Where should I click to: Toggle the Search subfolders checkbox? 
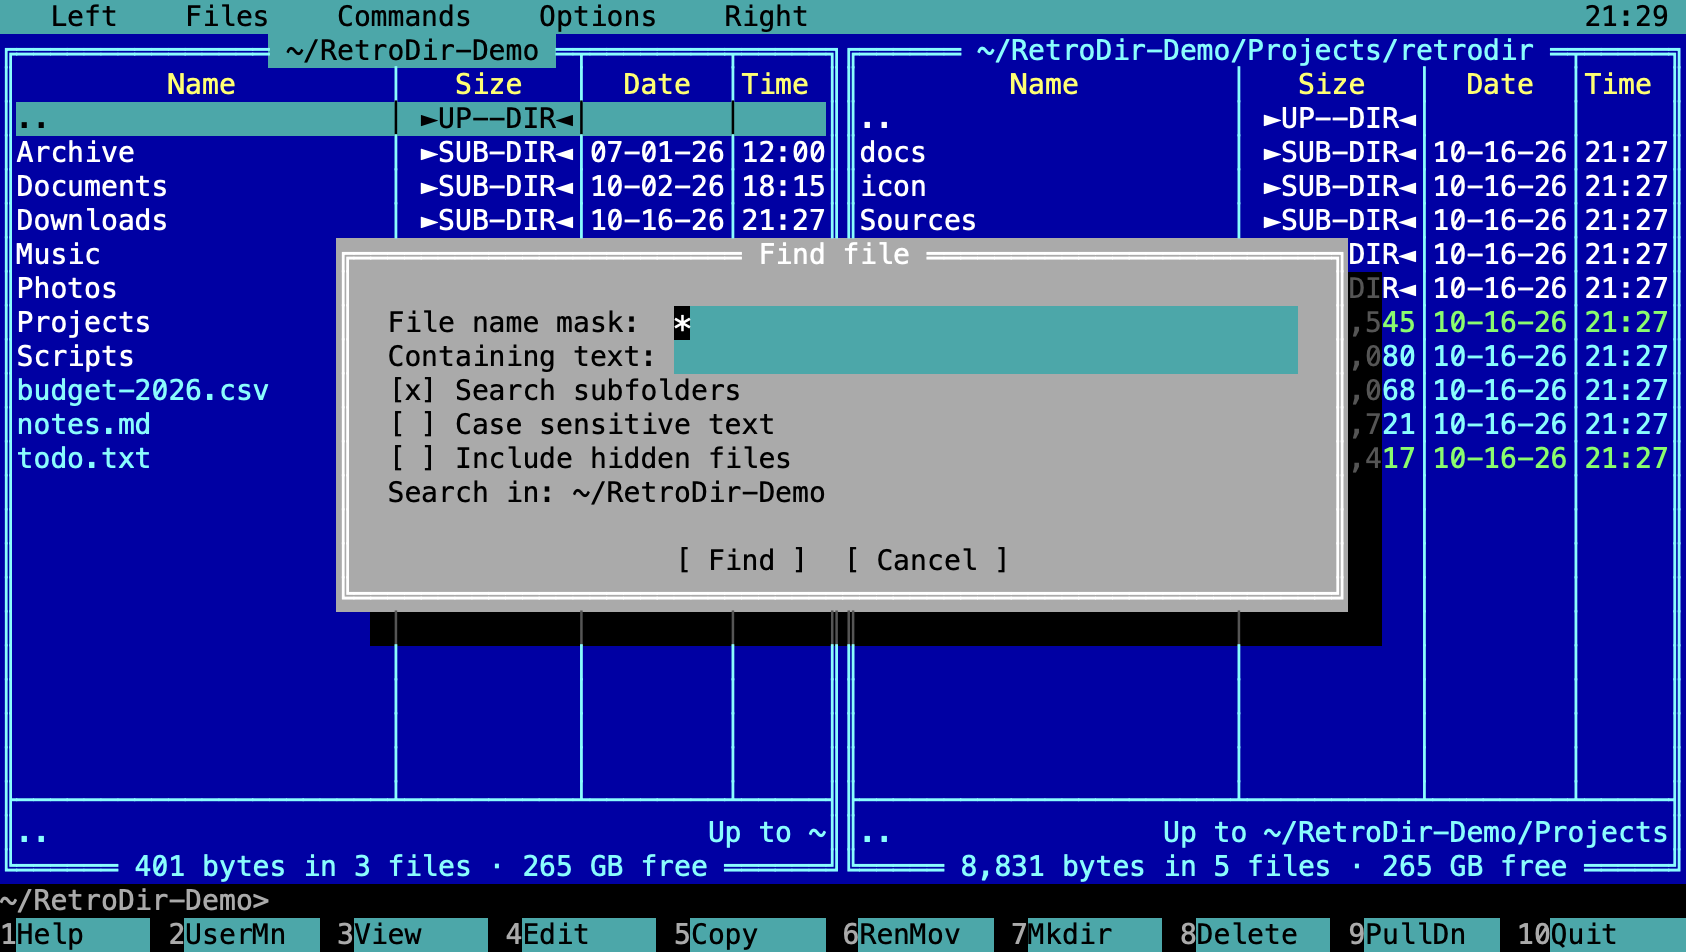pyautogui.click(x=565, y=390)
